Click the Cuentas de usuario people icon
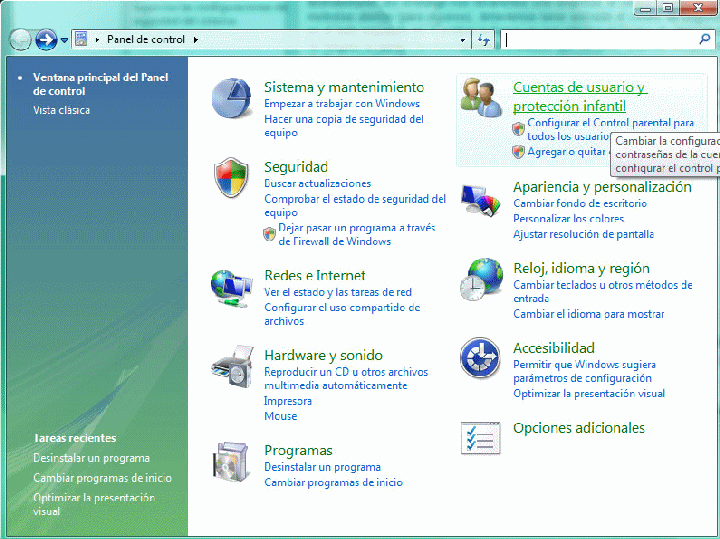Image resolution: width=720 pixels, height=539 pixels. [x=481, y=97]
